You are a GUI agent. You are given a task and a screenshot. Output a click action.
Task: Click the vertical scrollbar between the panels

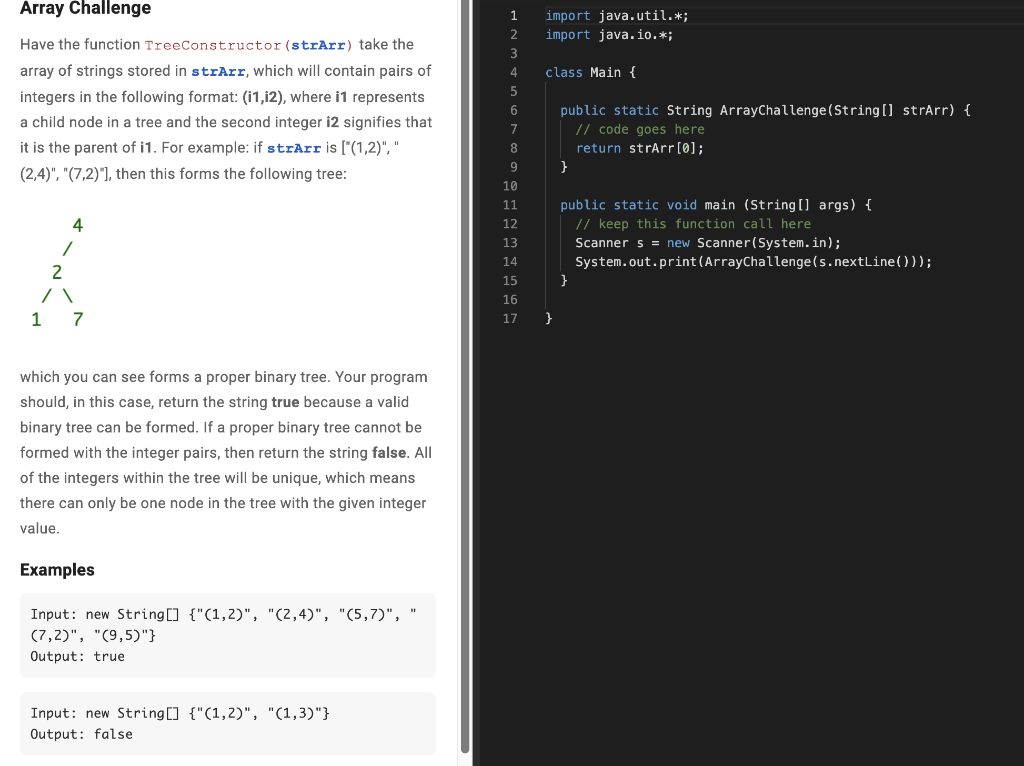coord(466,380)
